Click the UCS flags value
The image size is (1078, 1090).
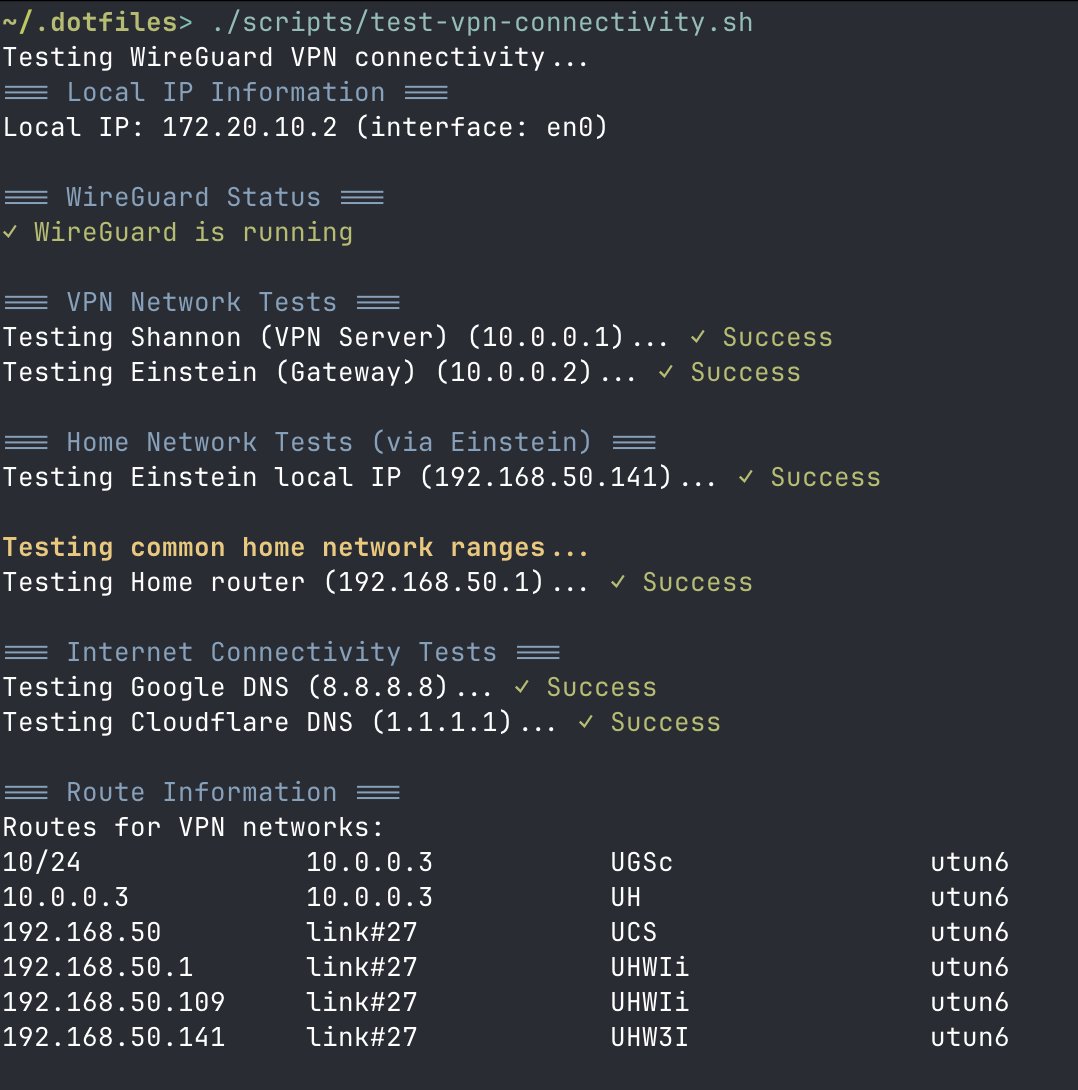tap(633, 932)
